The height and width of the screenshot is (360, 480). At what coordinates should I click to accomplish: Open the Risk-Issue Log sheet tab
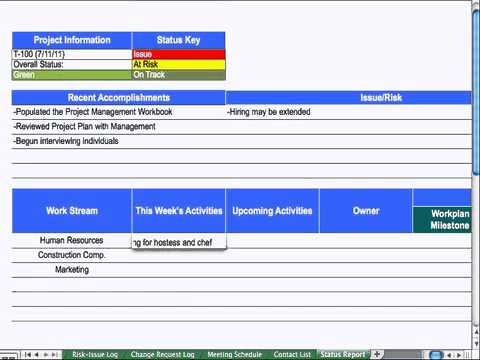(x=95, y=354)
